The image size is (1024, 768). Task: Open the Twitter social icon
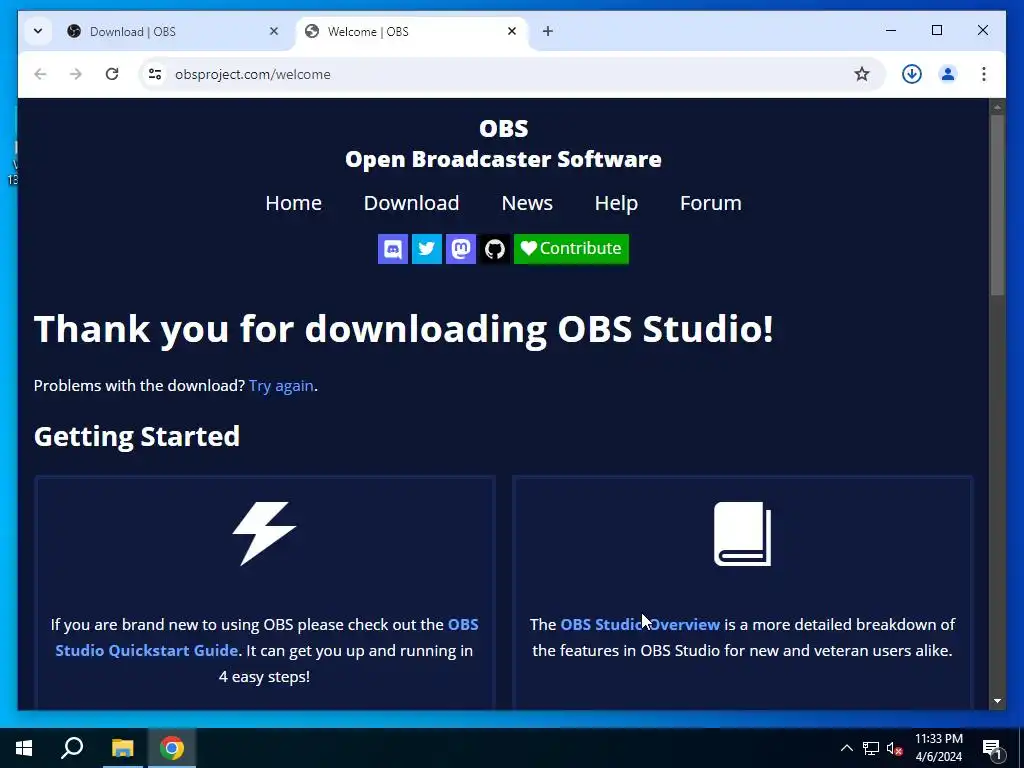[426, 249]
